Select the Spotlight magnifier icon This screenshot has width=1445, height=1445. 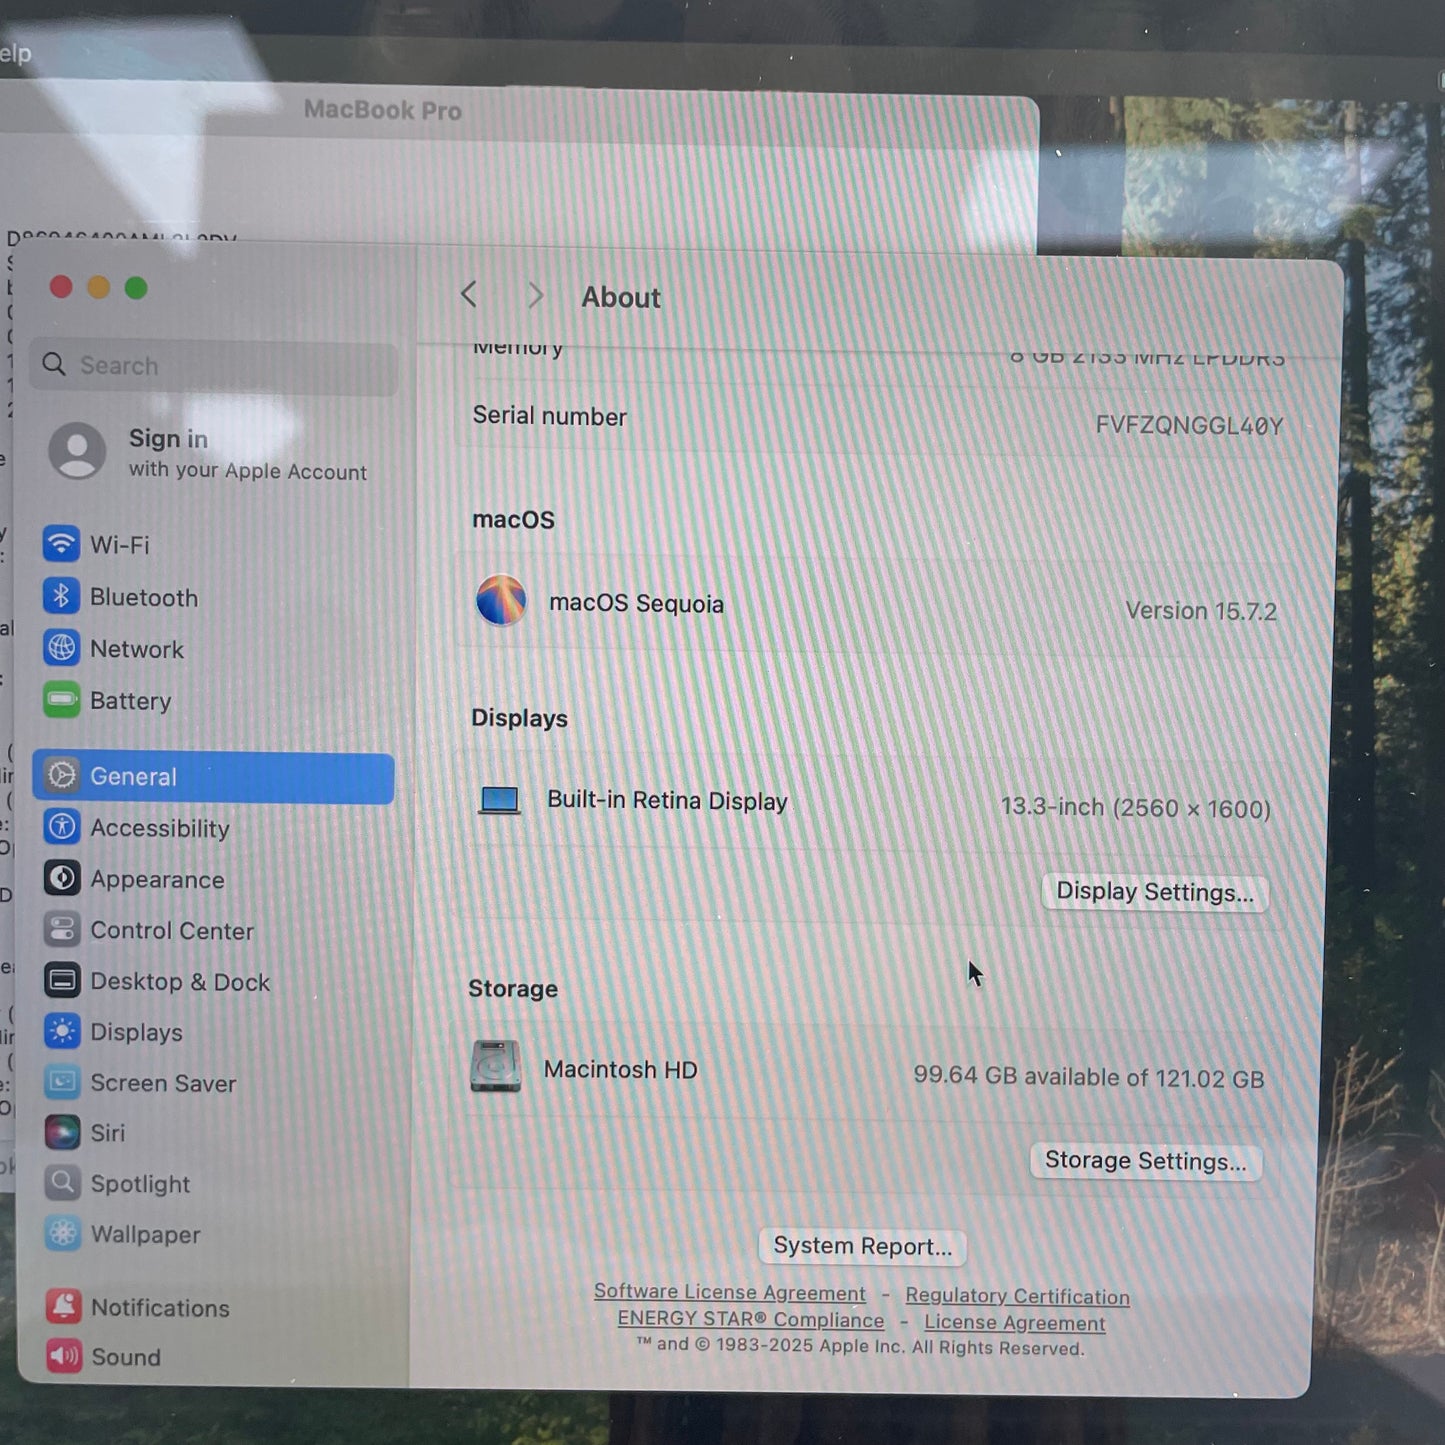click(62, 1183)
